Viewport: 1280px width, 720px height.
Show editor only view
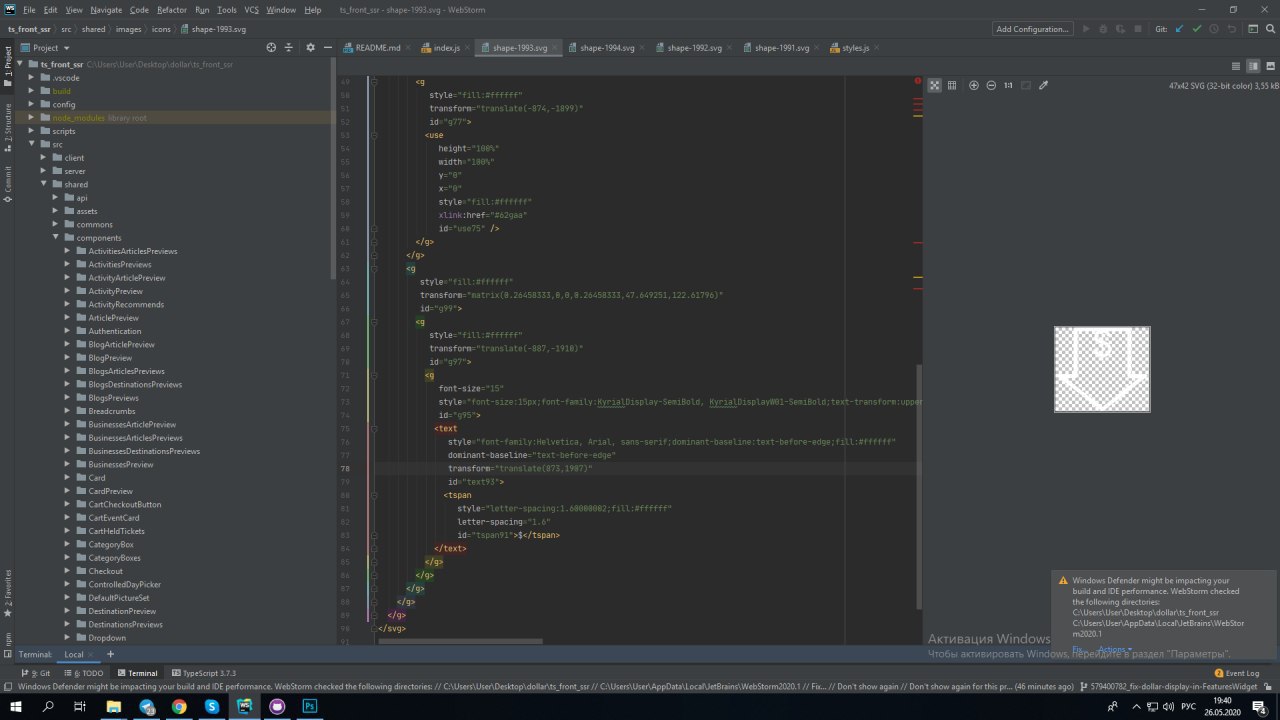tap(1237, 66)
